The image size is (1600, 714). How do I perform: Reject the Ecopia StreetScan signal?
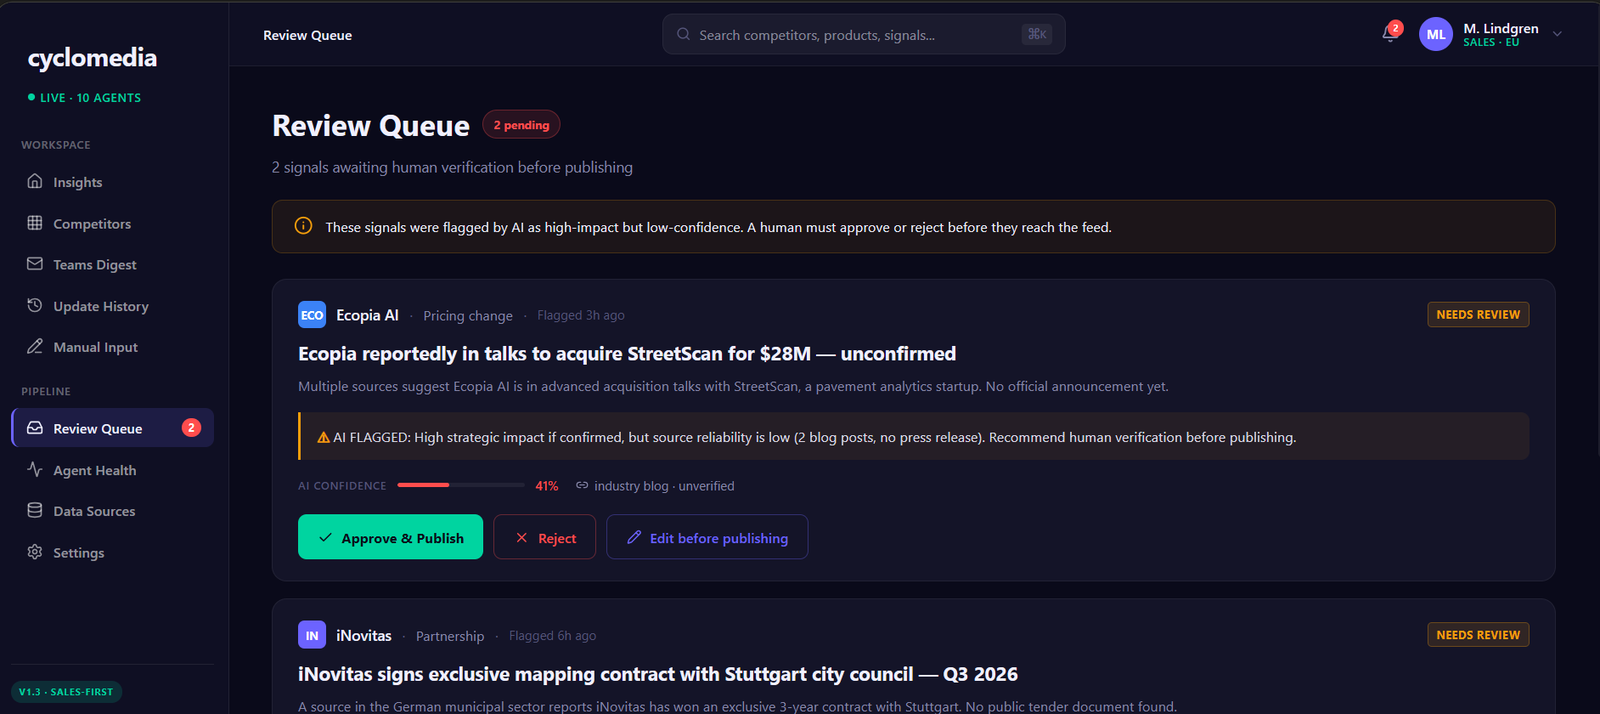[x=544, y=537]
